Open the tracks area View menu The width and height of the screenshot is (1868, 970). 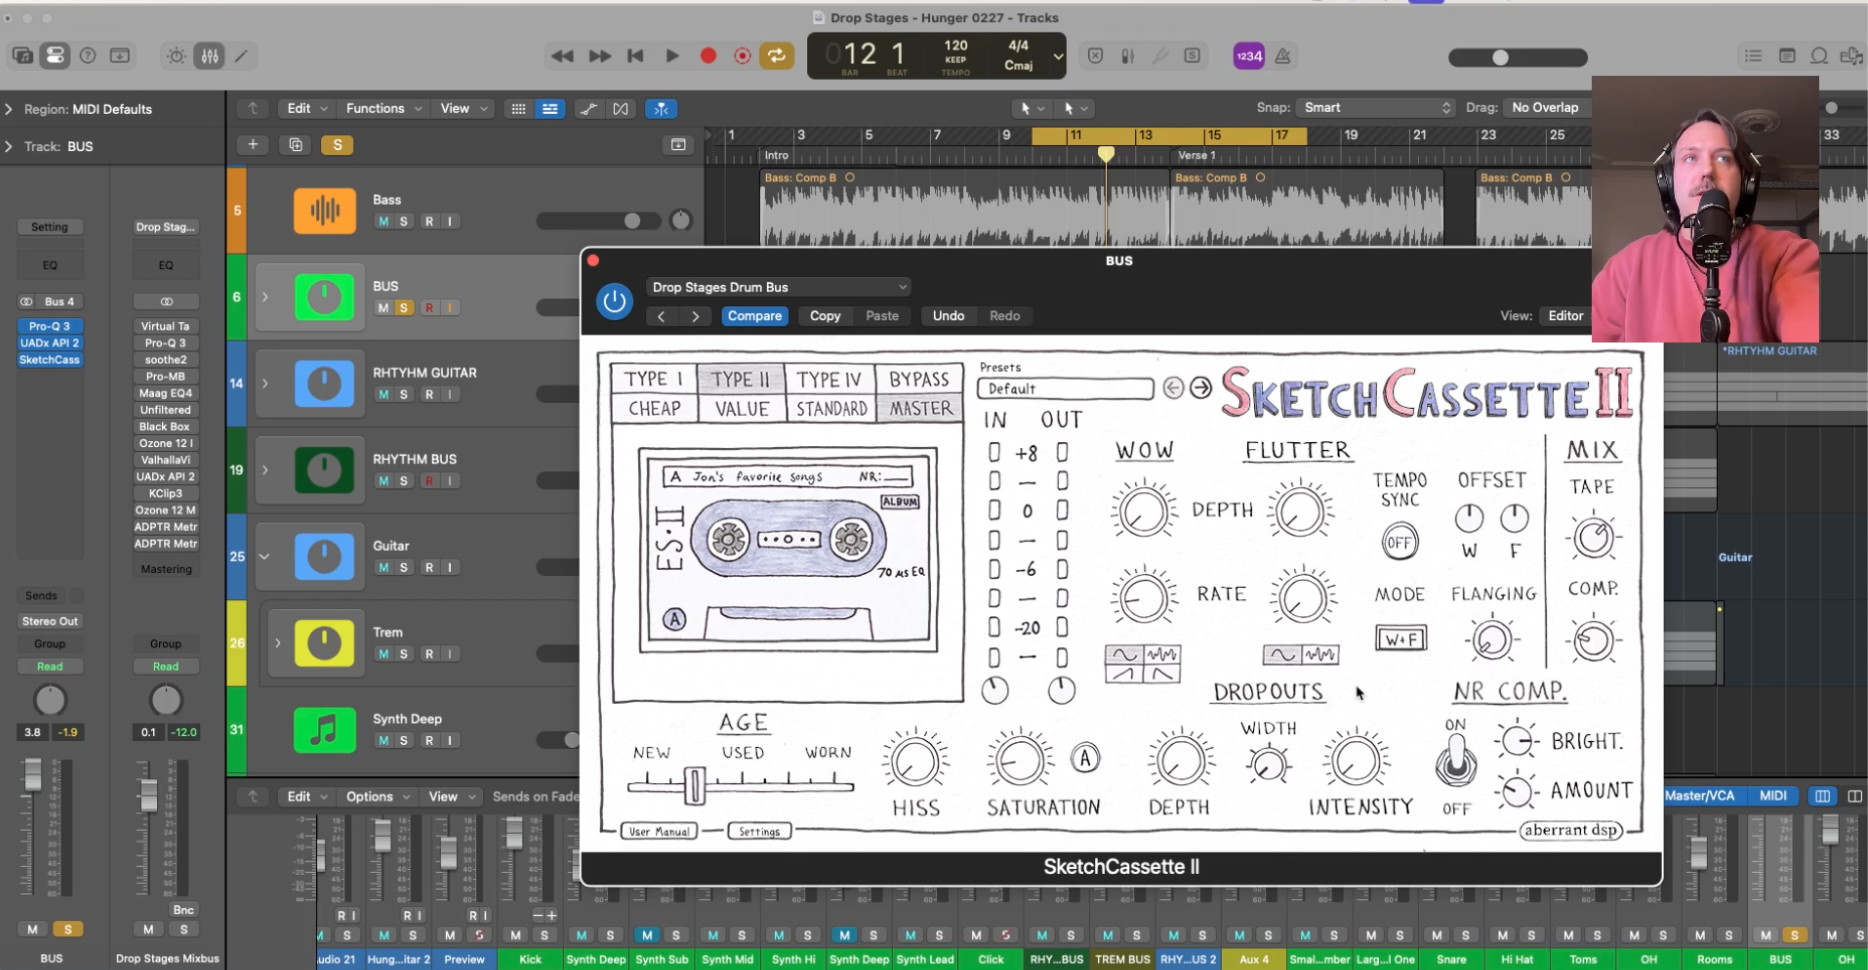(x=463, y=108)
